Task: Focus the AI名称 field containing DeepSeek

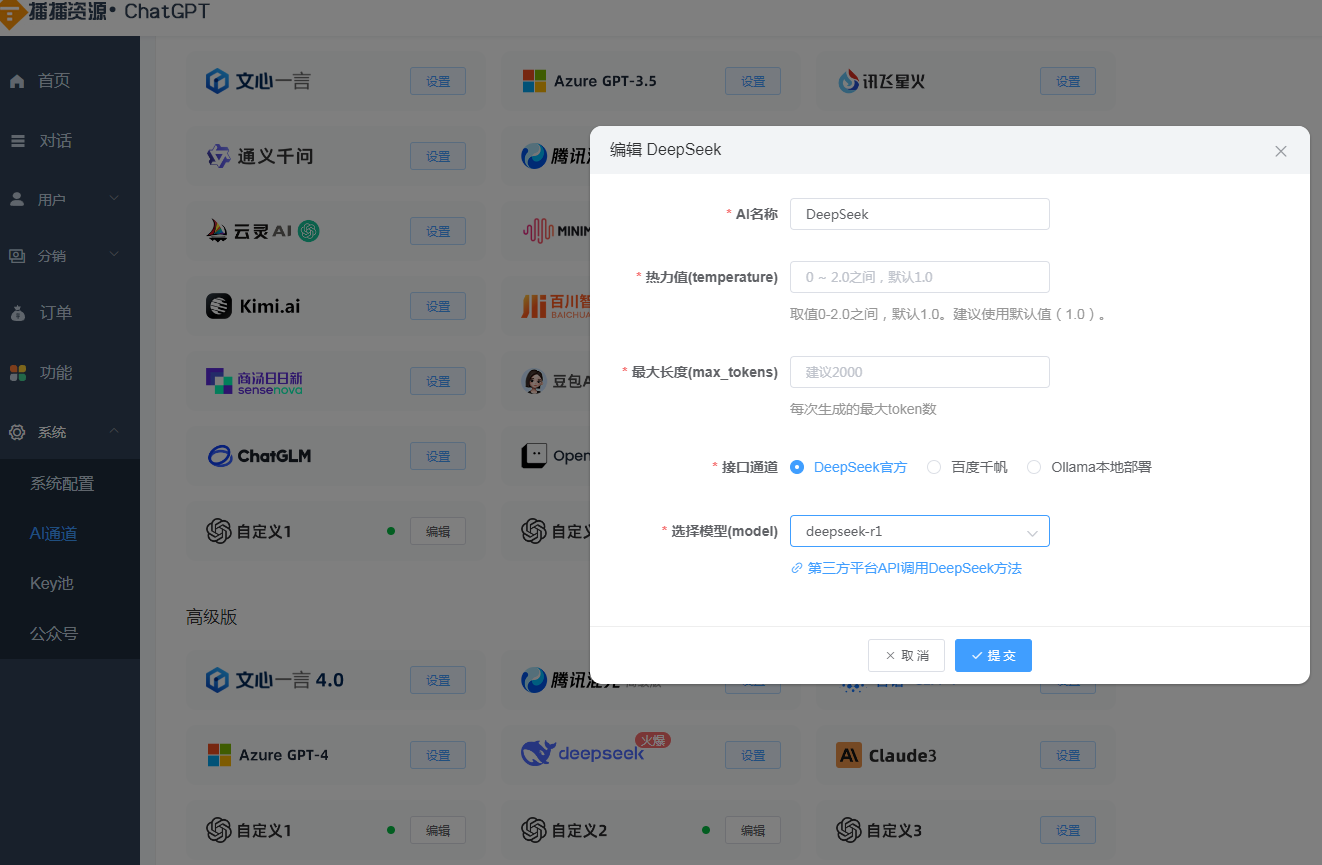Action: coord(920,214)
